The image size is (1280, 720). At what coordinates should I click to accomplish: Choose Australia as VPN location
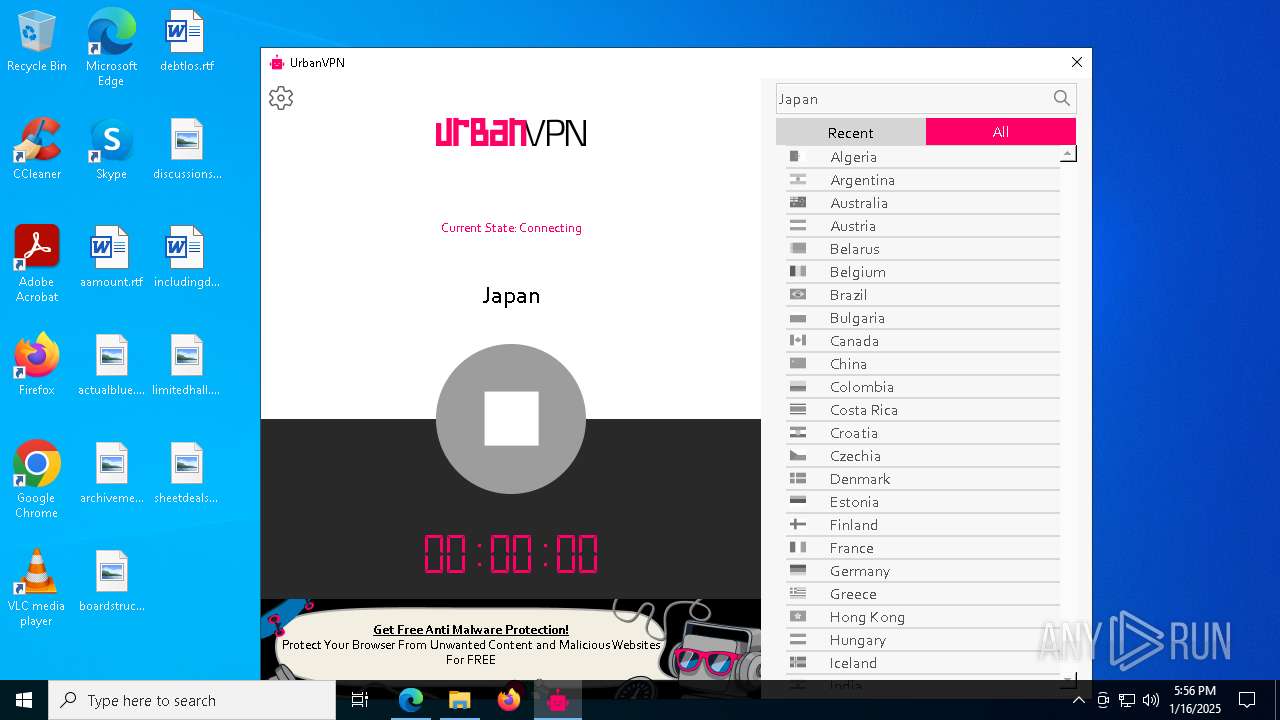point(923,203)
